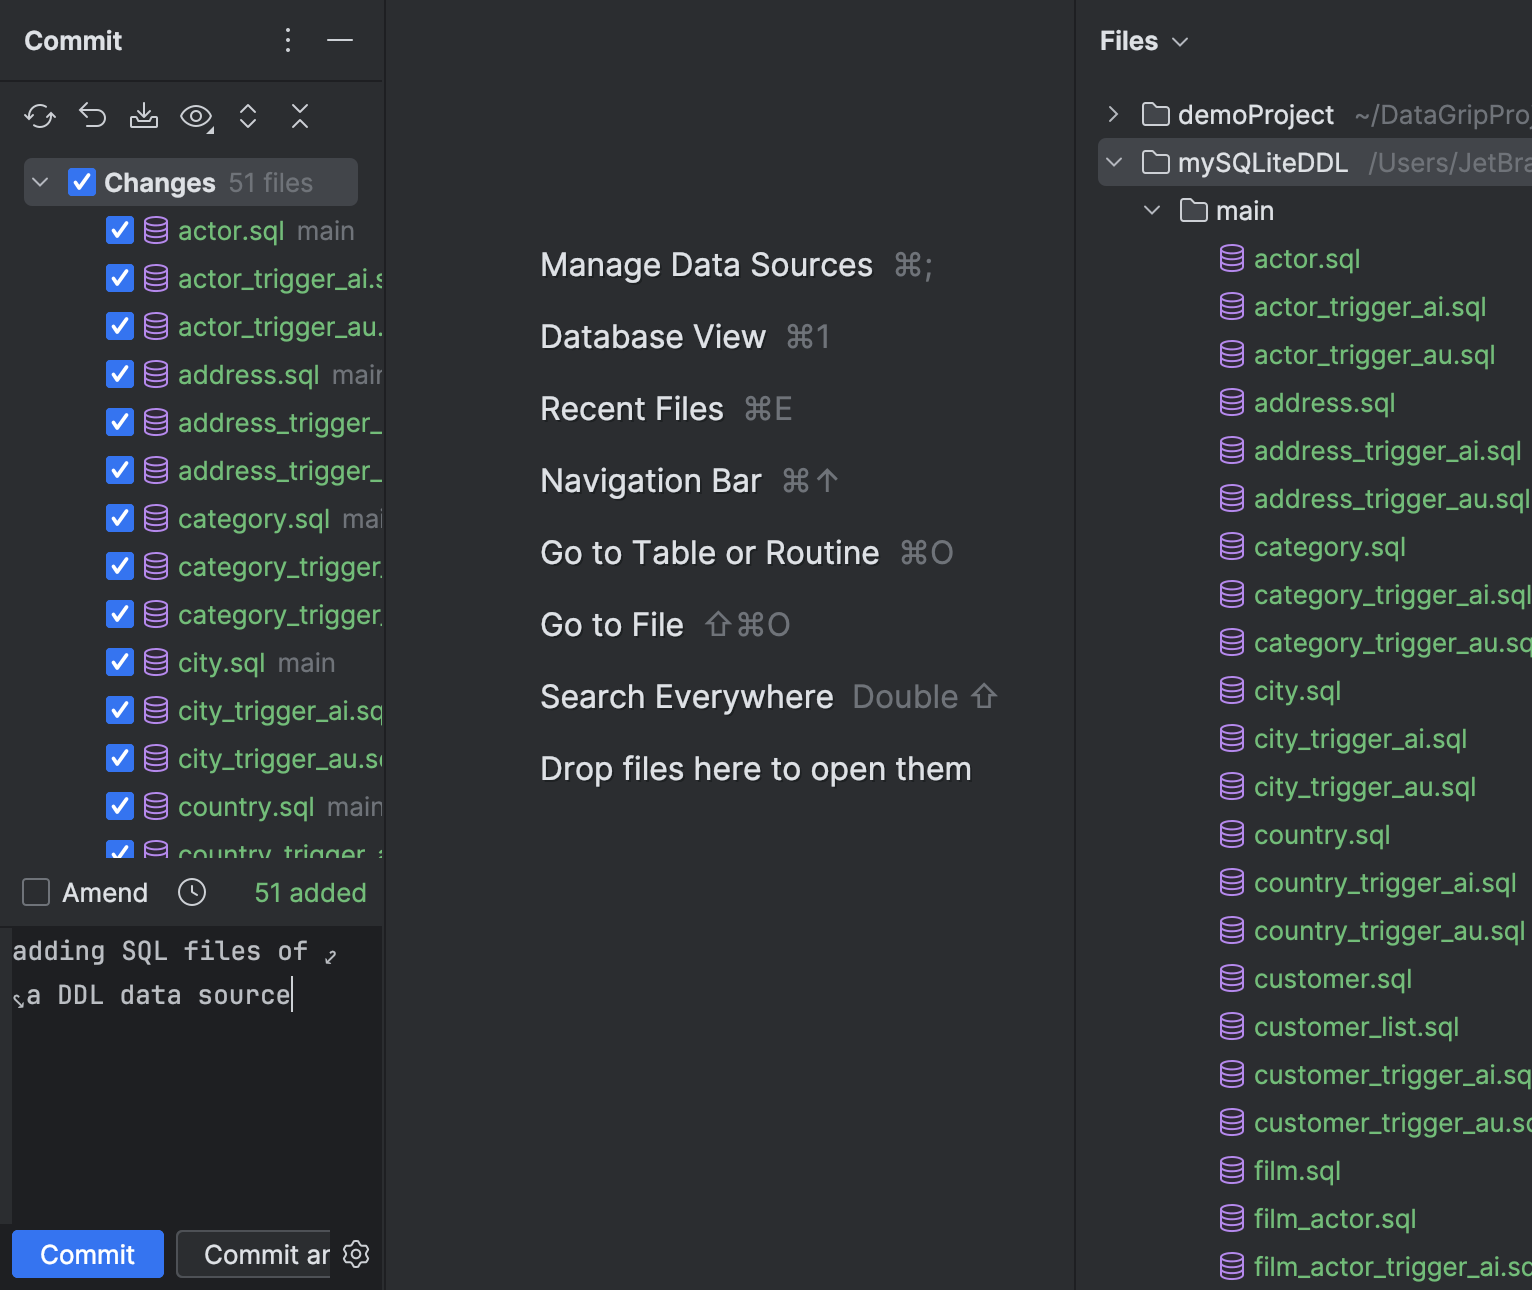1532x1290 pixels.
Task: Show diff preview with the eye icon
Action: (196, 116)
